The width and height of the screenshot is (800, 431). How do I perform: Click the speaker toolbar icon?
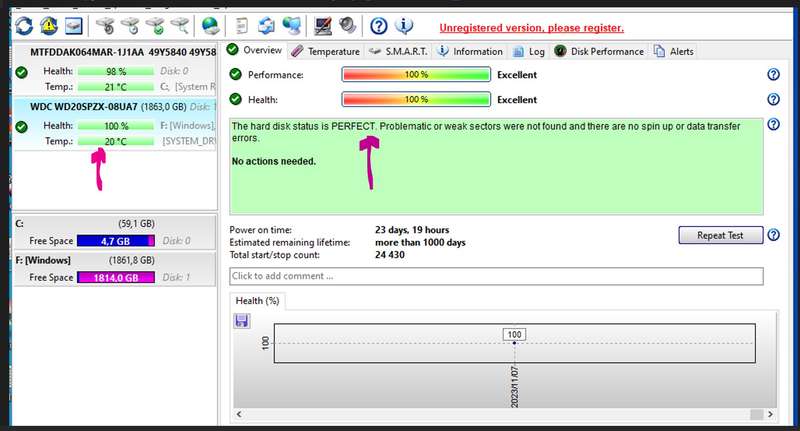pos(347,25)
